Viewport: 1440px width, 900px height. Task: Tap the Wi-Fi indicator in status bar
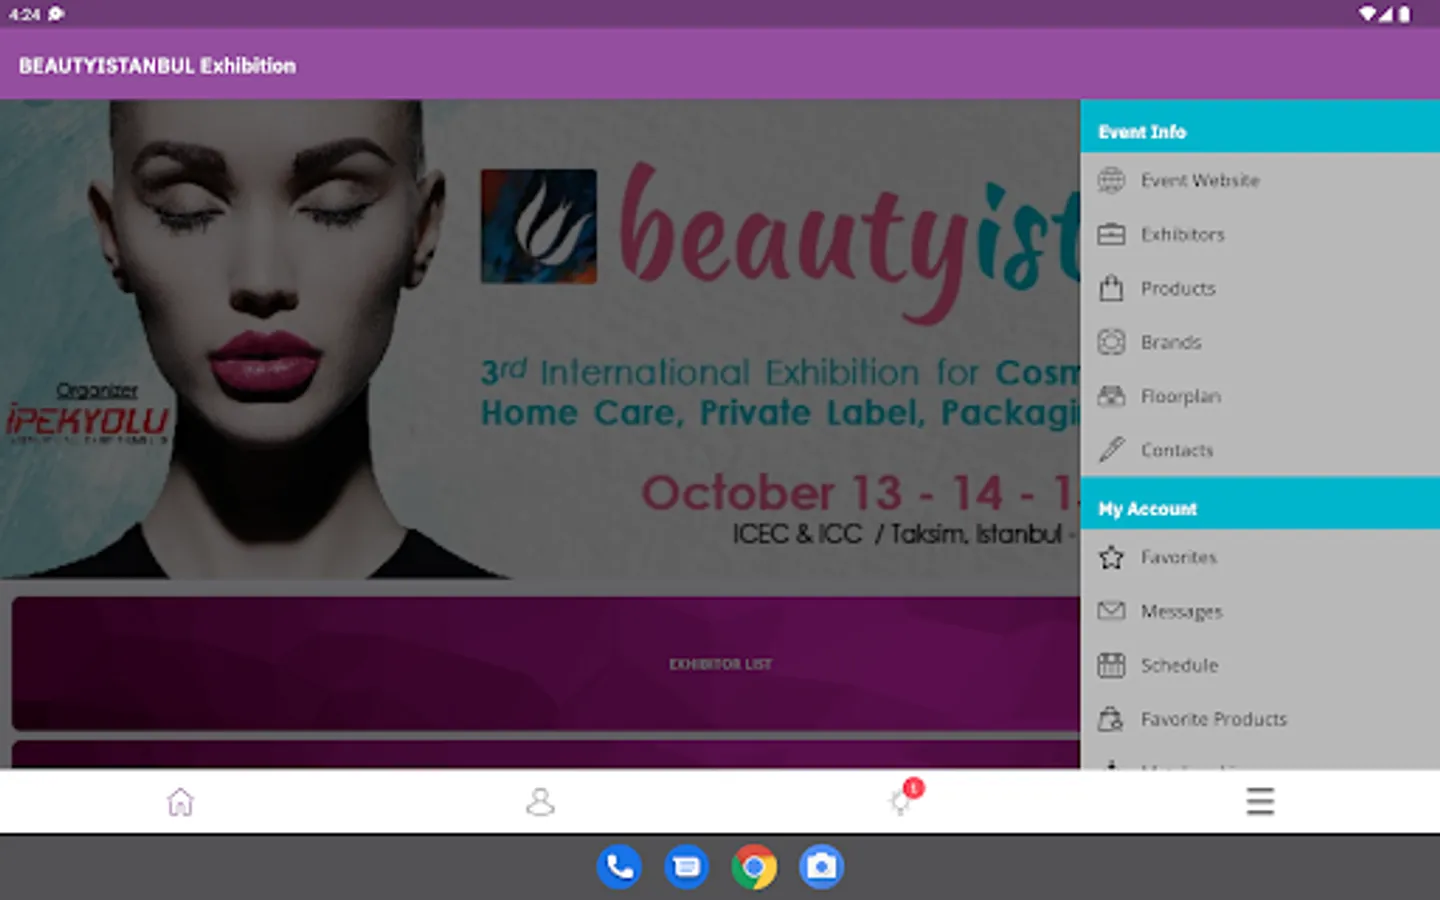click(1367, 14)
